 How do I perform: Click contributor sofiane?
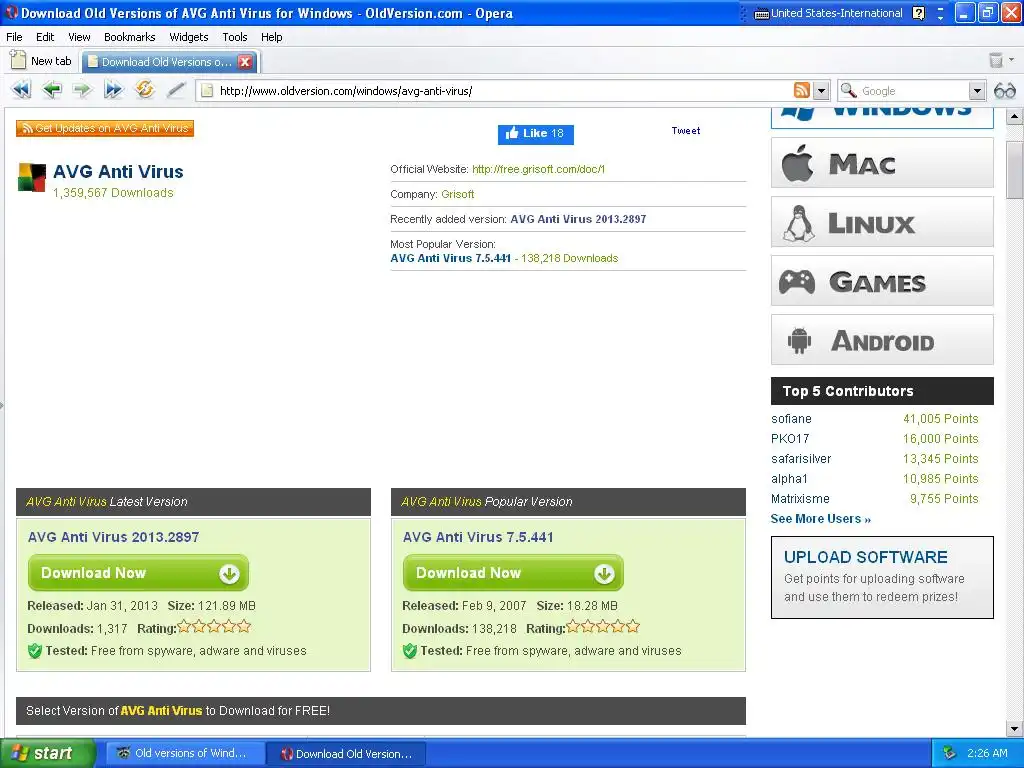click(x=791, y=419)
